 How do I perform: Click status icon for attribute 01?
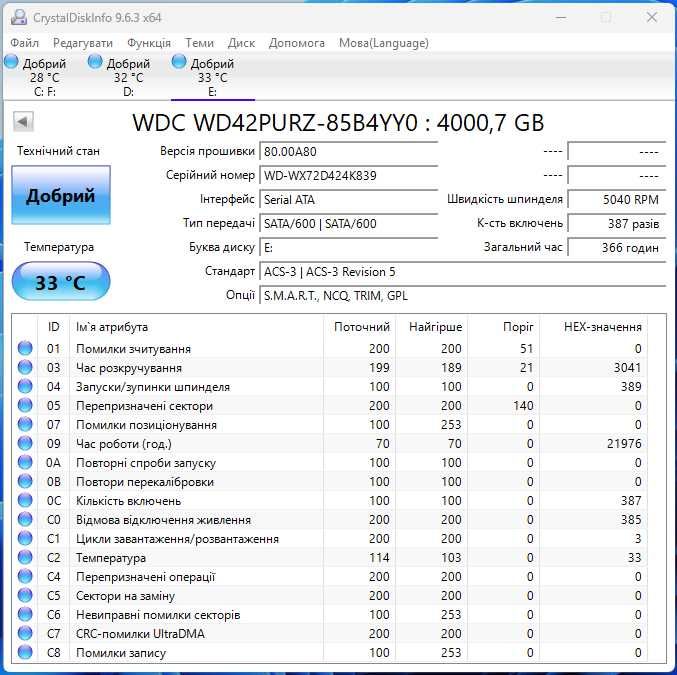pos(25,348)
